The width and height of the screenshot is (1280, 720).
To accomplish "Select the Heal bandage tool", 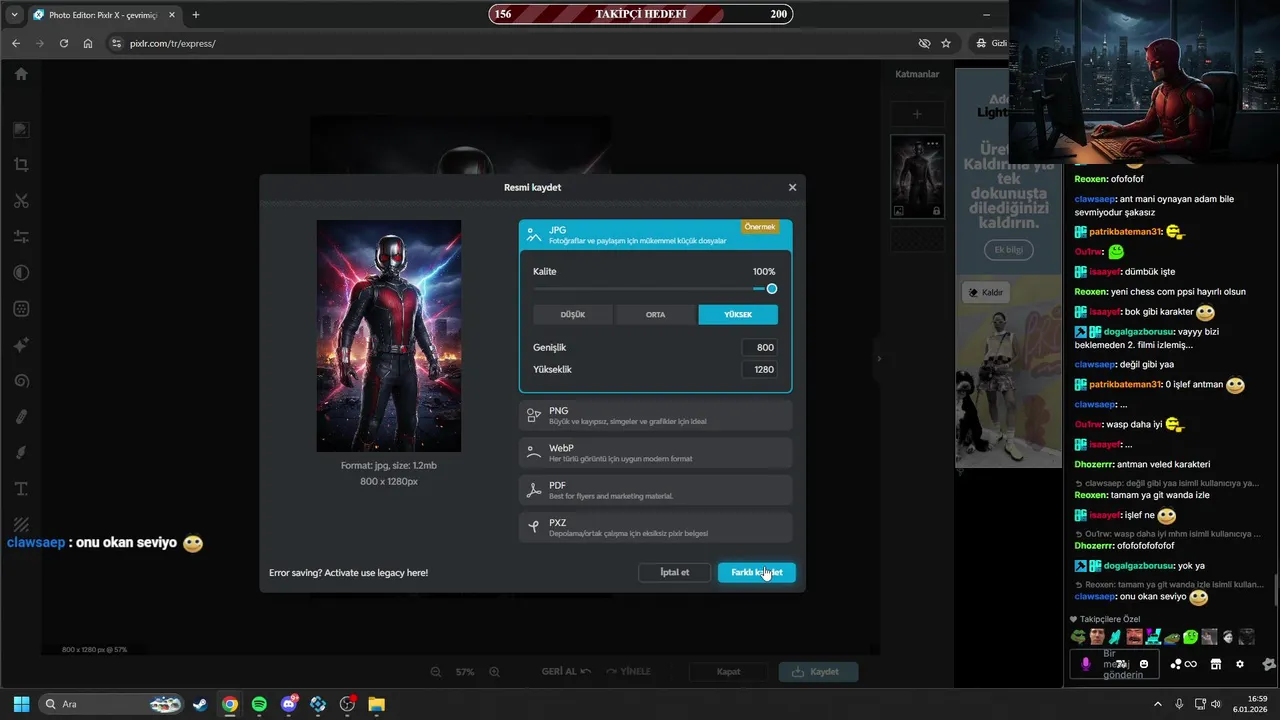I will click(x=21, y=417).
